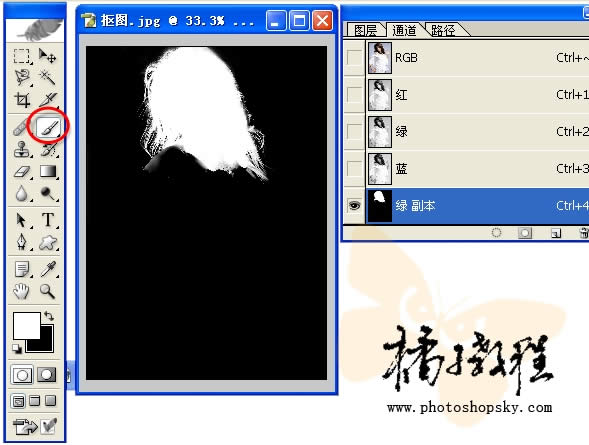Choose Standard Screen mode

click(18, 401)
